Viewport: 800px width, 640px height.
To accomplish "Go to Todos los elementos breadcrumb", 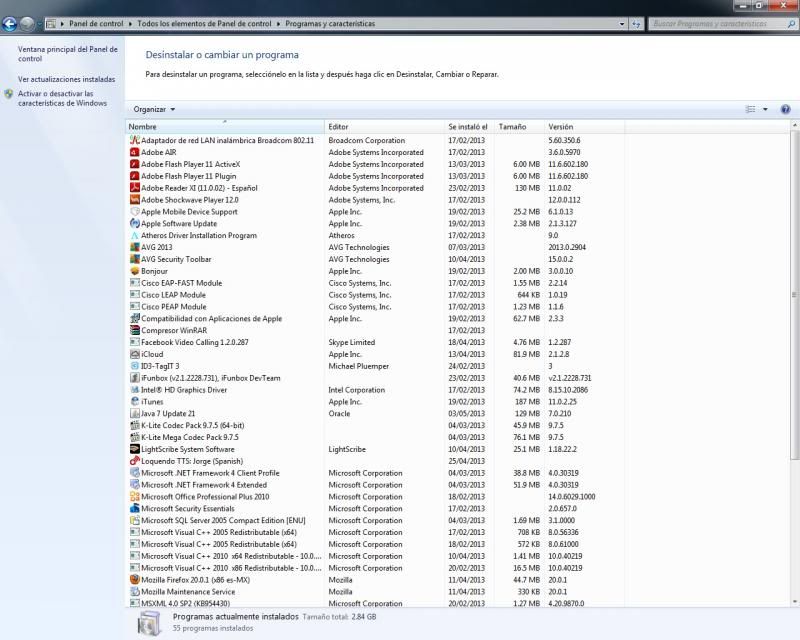I will 204,23.
